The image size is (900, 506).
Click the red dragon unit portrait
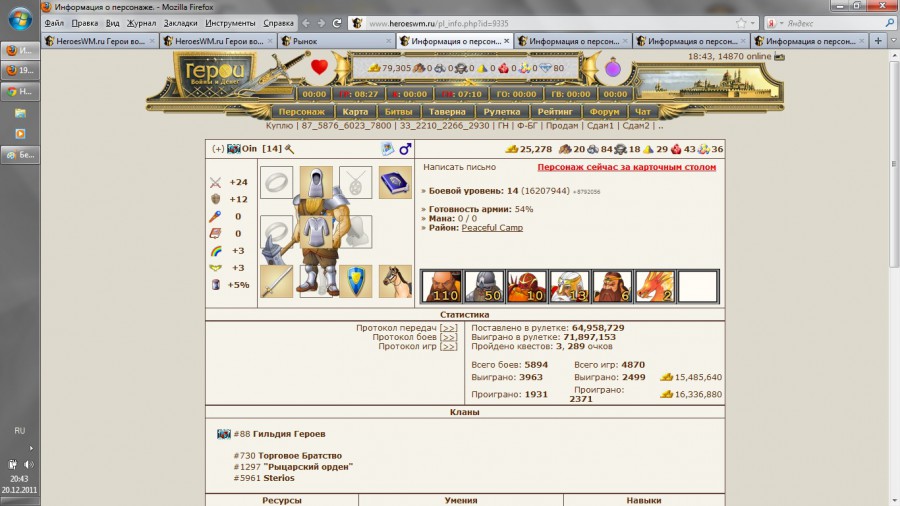tap(655, 287)
